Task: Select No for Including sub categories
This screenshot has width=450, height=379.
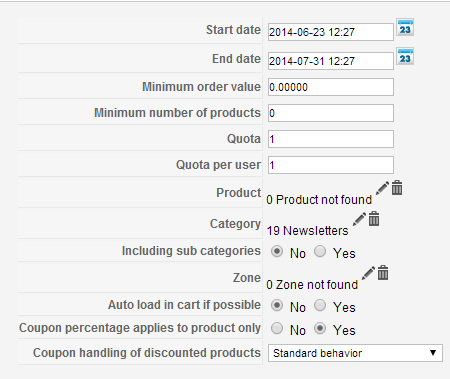Action: coord(277,251)
